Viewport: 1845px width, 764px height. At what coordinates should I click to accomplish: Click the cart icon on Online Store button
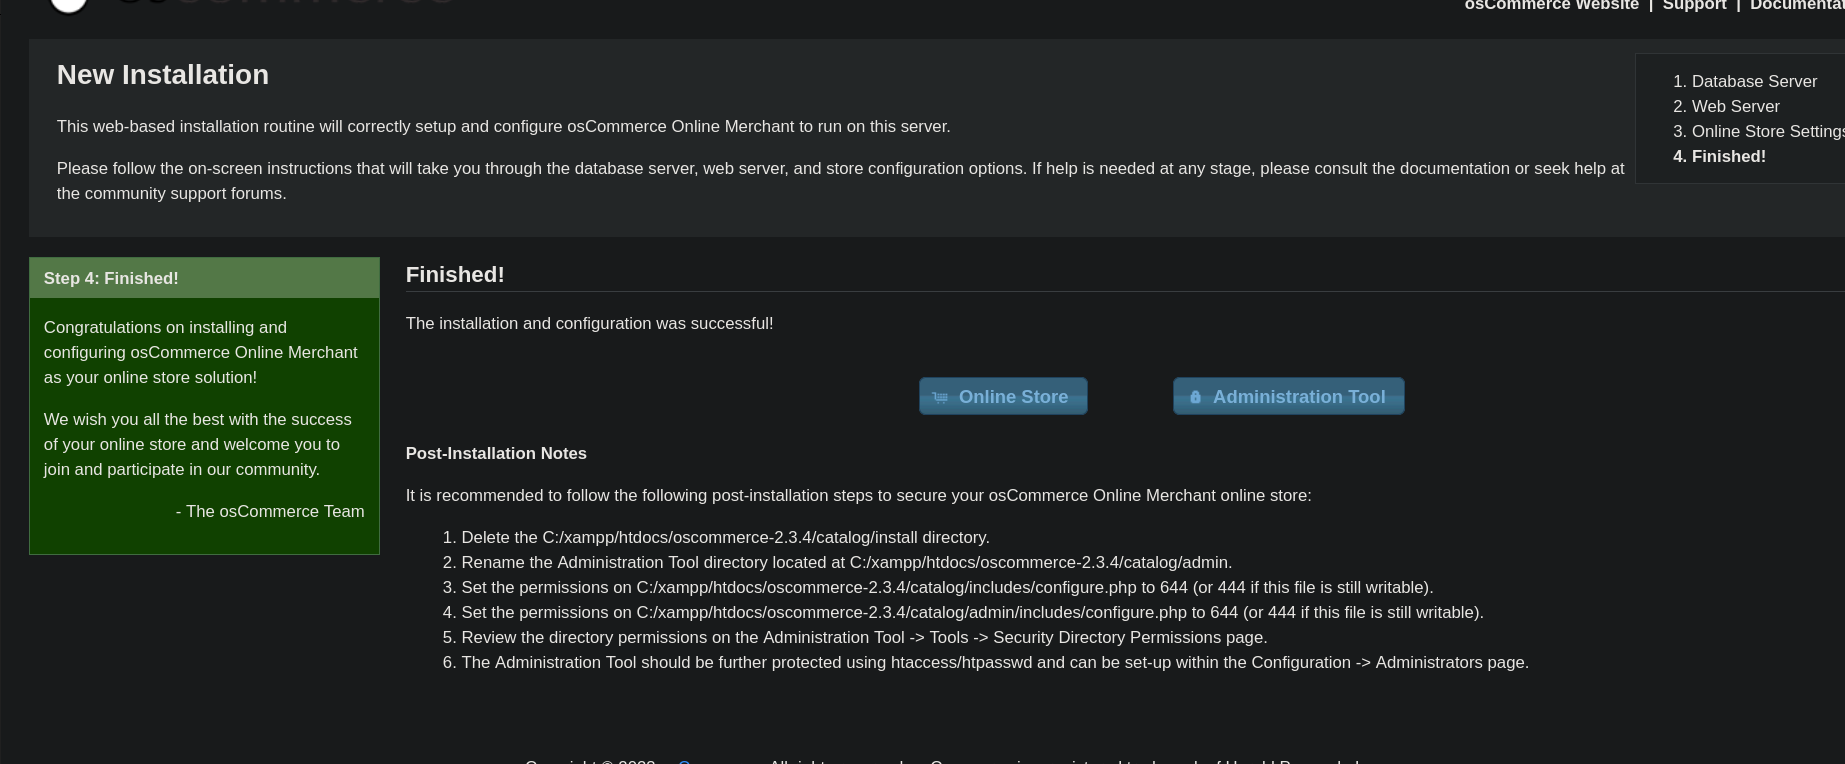[940, 397]
